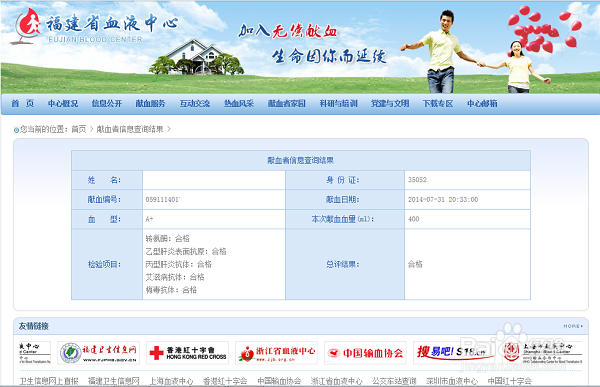Open the 党建与文明 menu item
The image size is (600, 387).
[x=390, y=103]
